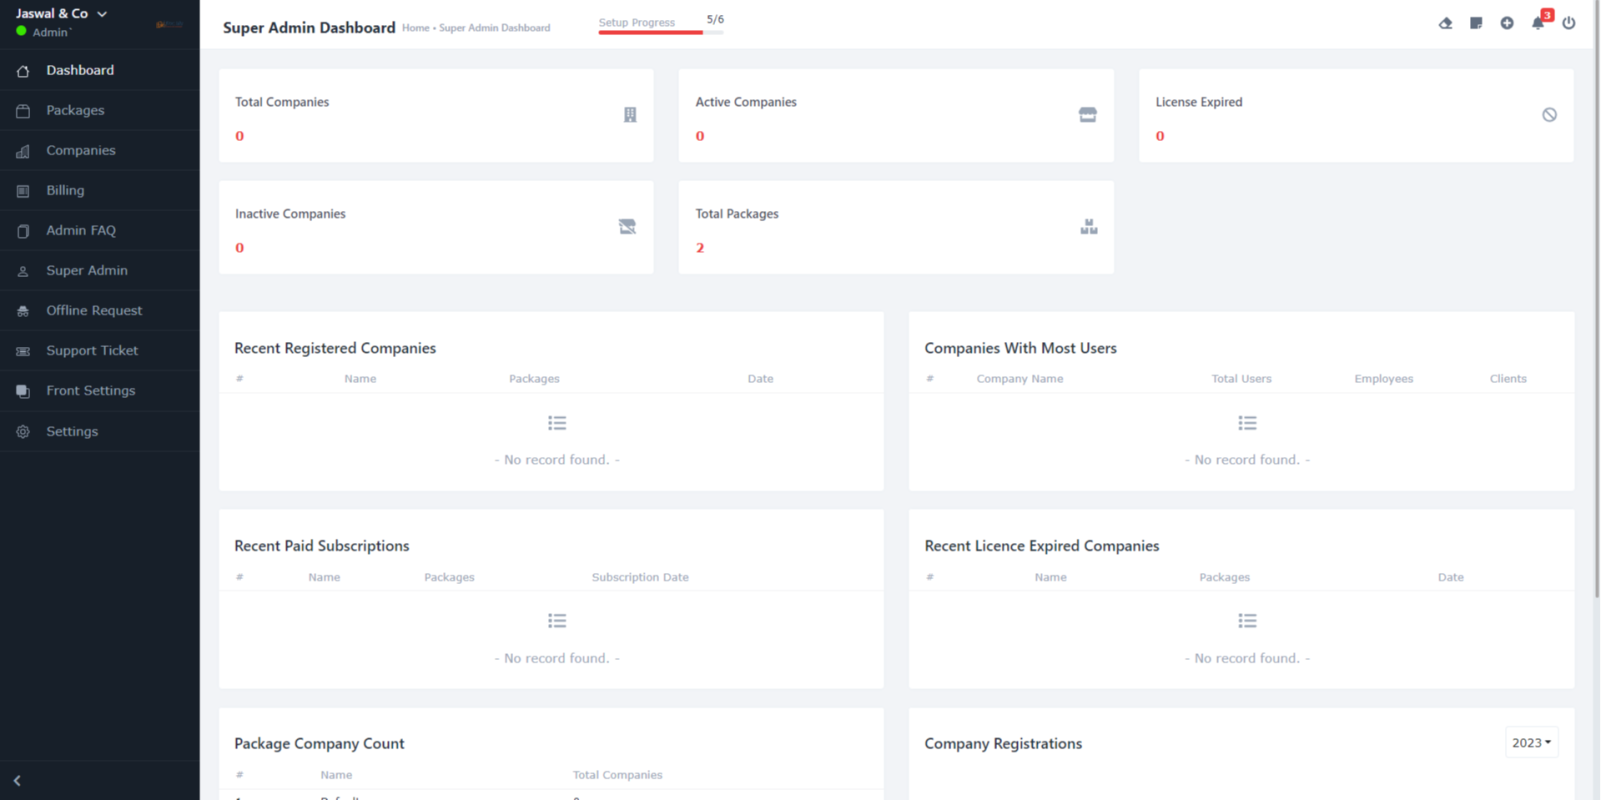Viewport: 1601px width, 800px height.
Task: Open Support Ticket from sidebar
Action: (x=92, y=351)
